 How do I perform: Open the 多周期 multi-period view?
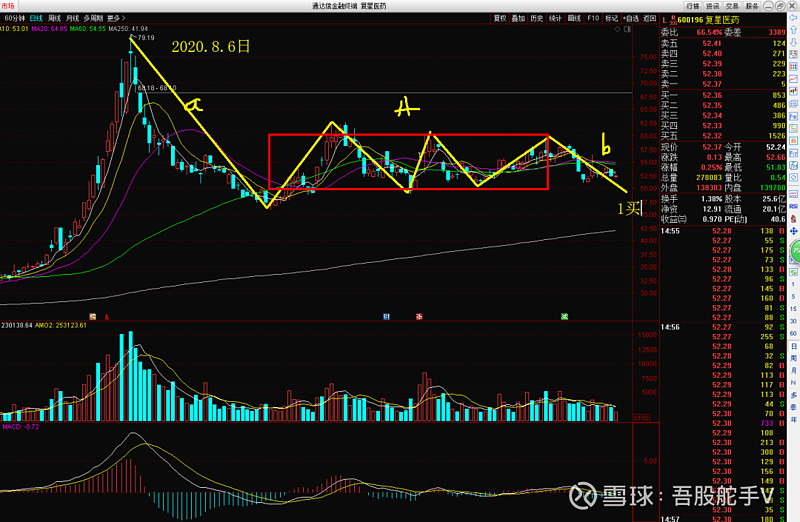pos(93,18)
